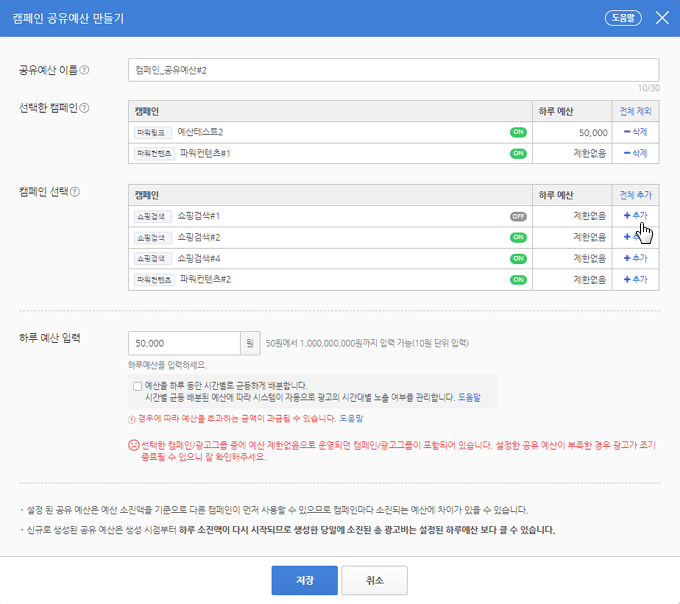Add 쇼핑검색#4 campaign to shared budget
The width and height of the screenshot is (680, 604).
(x=634, y=258)
